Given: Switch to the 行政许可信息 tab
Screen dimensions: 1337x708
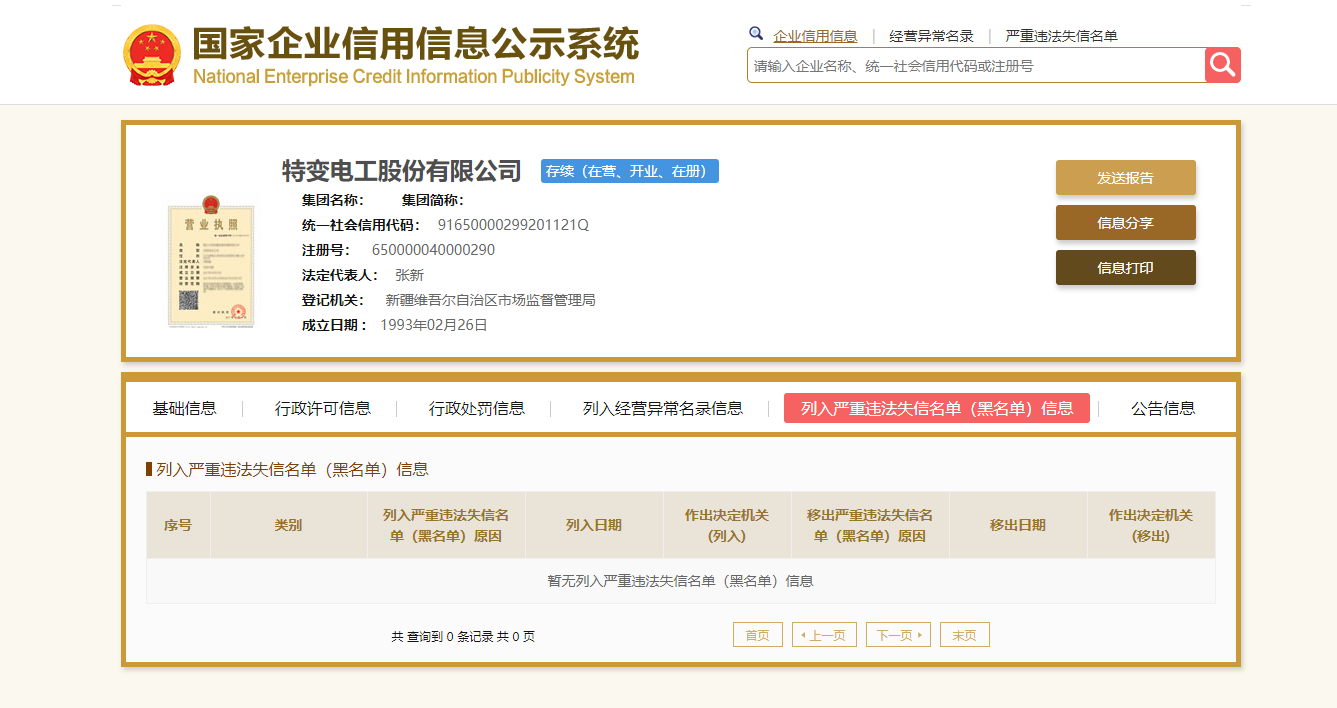Looking at the screenshot, I should pyautogui.click(x=323, y=408).
